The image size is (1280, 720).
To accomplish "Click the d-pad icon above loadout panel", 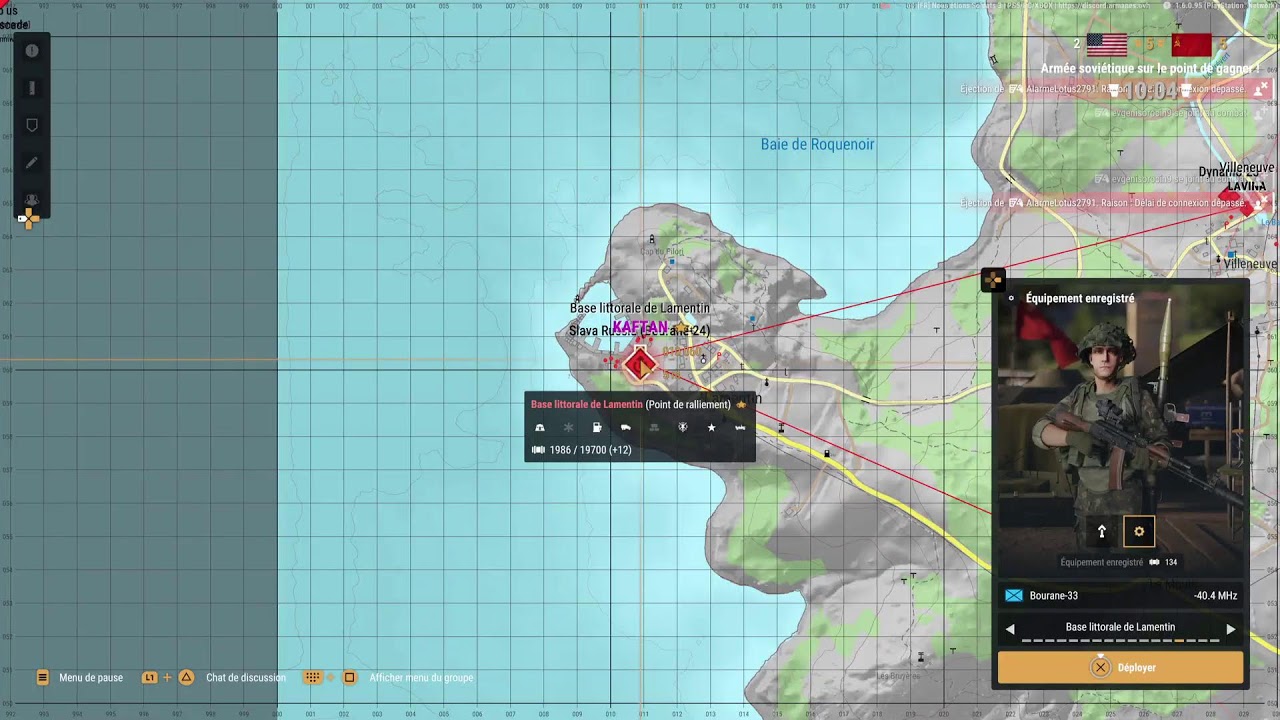I will coord(993,280).
